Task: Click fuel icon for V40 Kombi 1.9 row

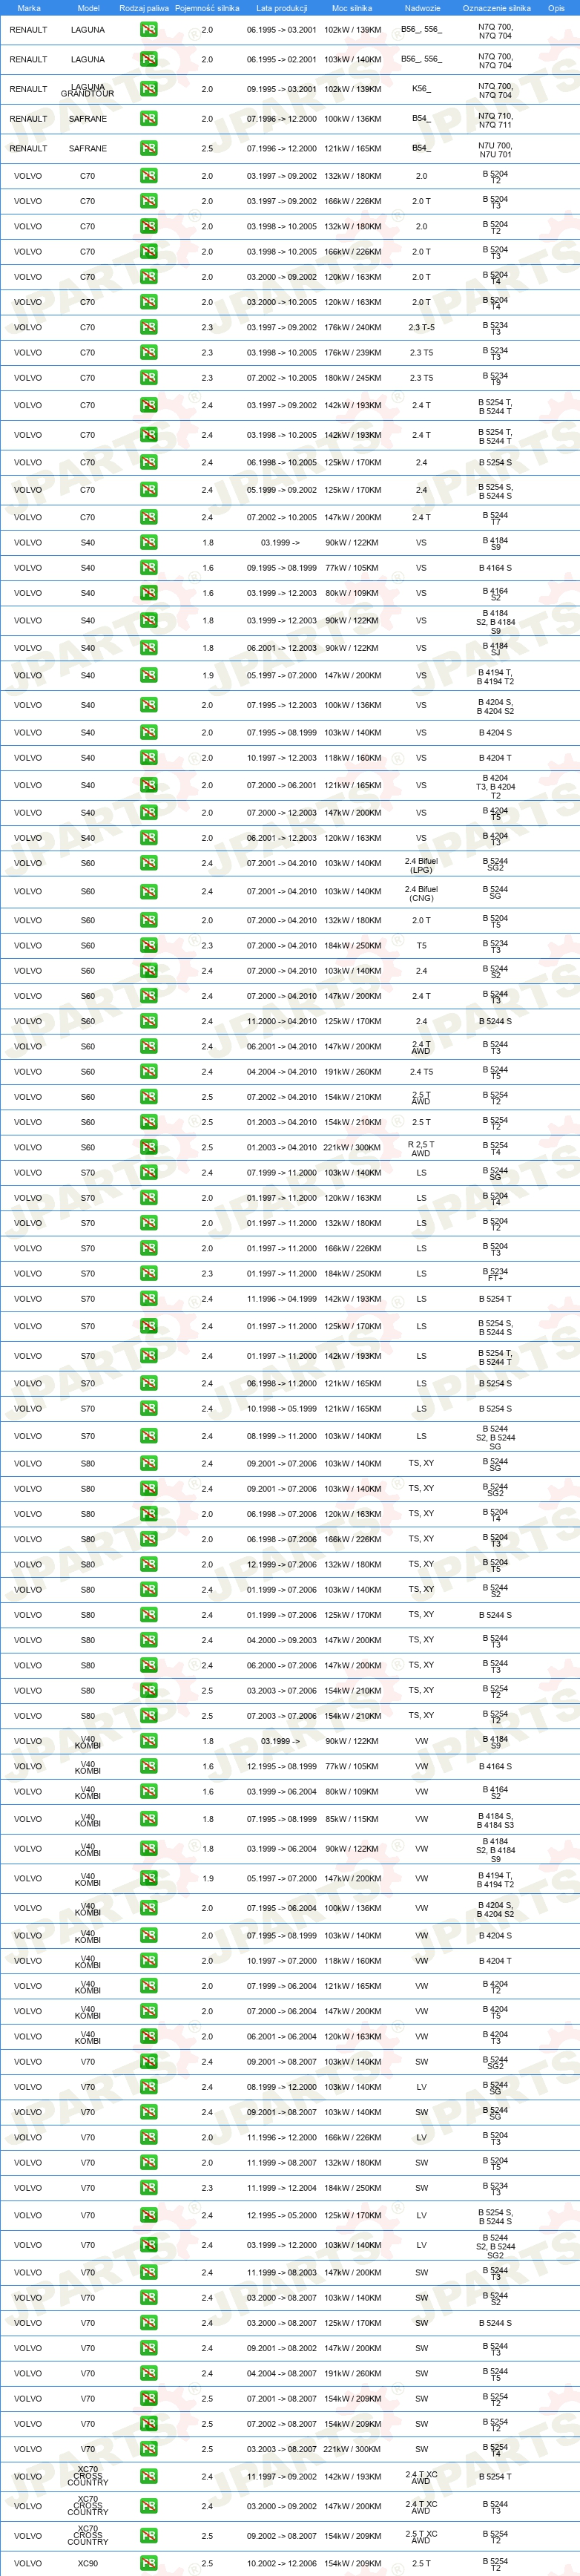Action: 148,1878
